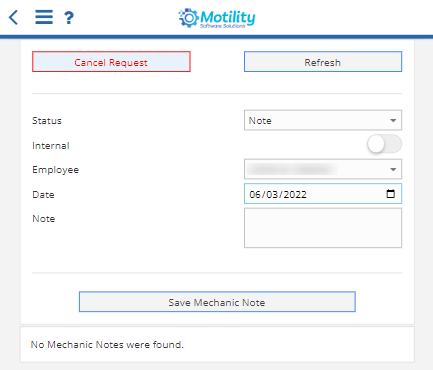Open help via the question mark icon
This screenshot has height=370, width=433.
click(69, 17)
